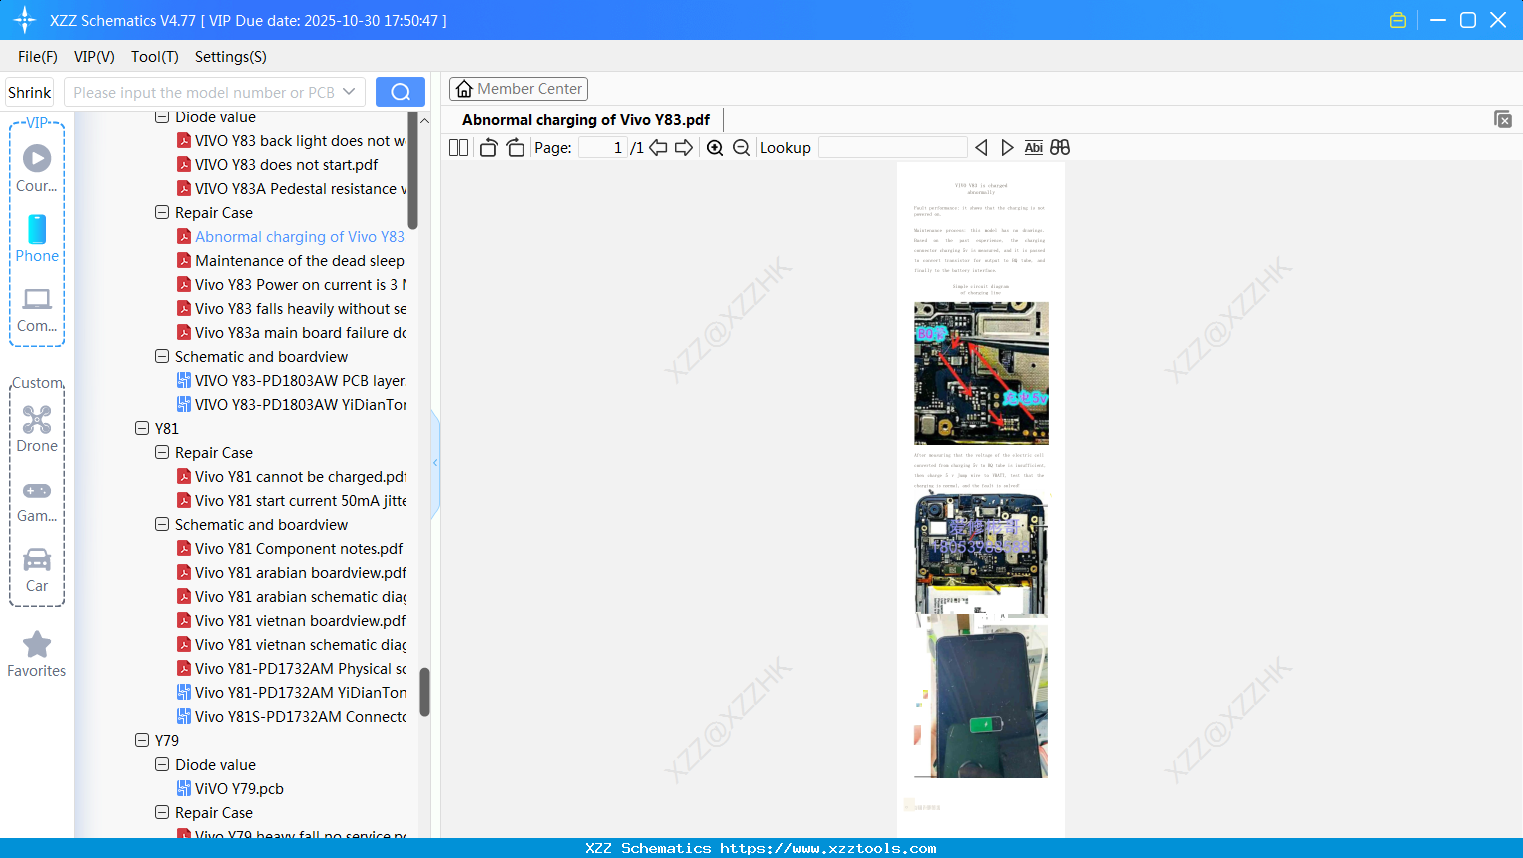Select the Computer category in sidebar

click(37, 309)
